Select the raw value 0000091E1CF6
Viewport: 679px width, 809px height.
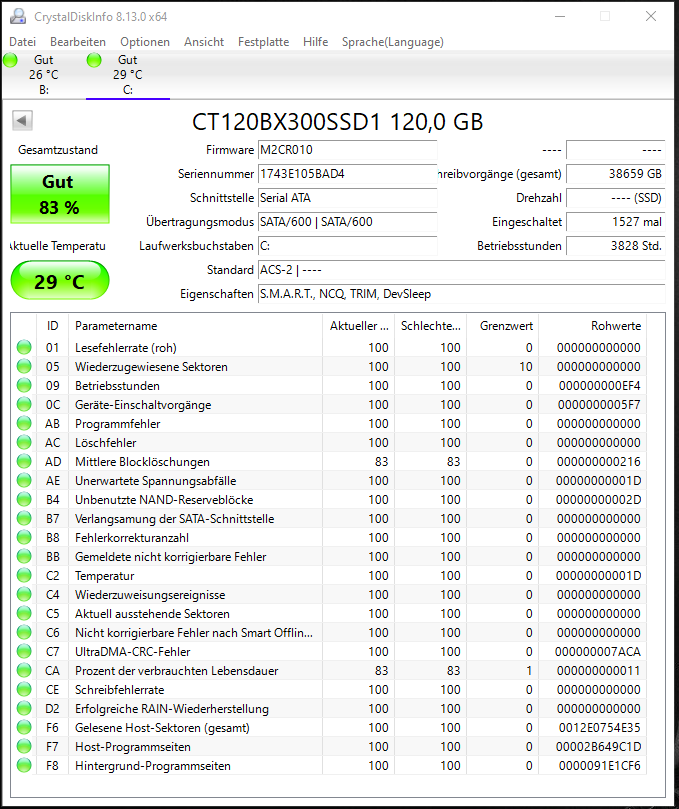click(x=600, y=766)
